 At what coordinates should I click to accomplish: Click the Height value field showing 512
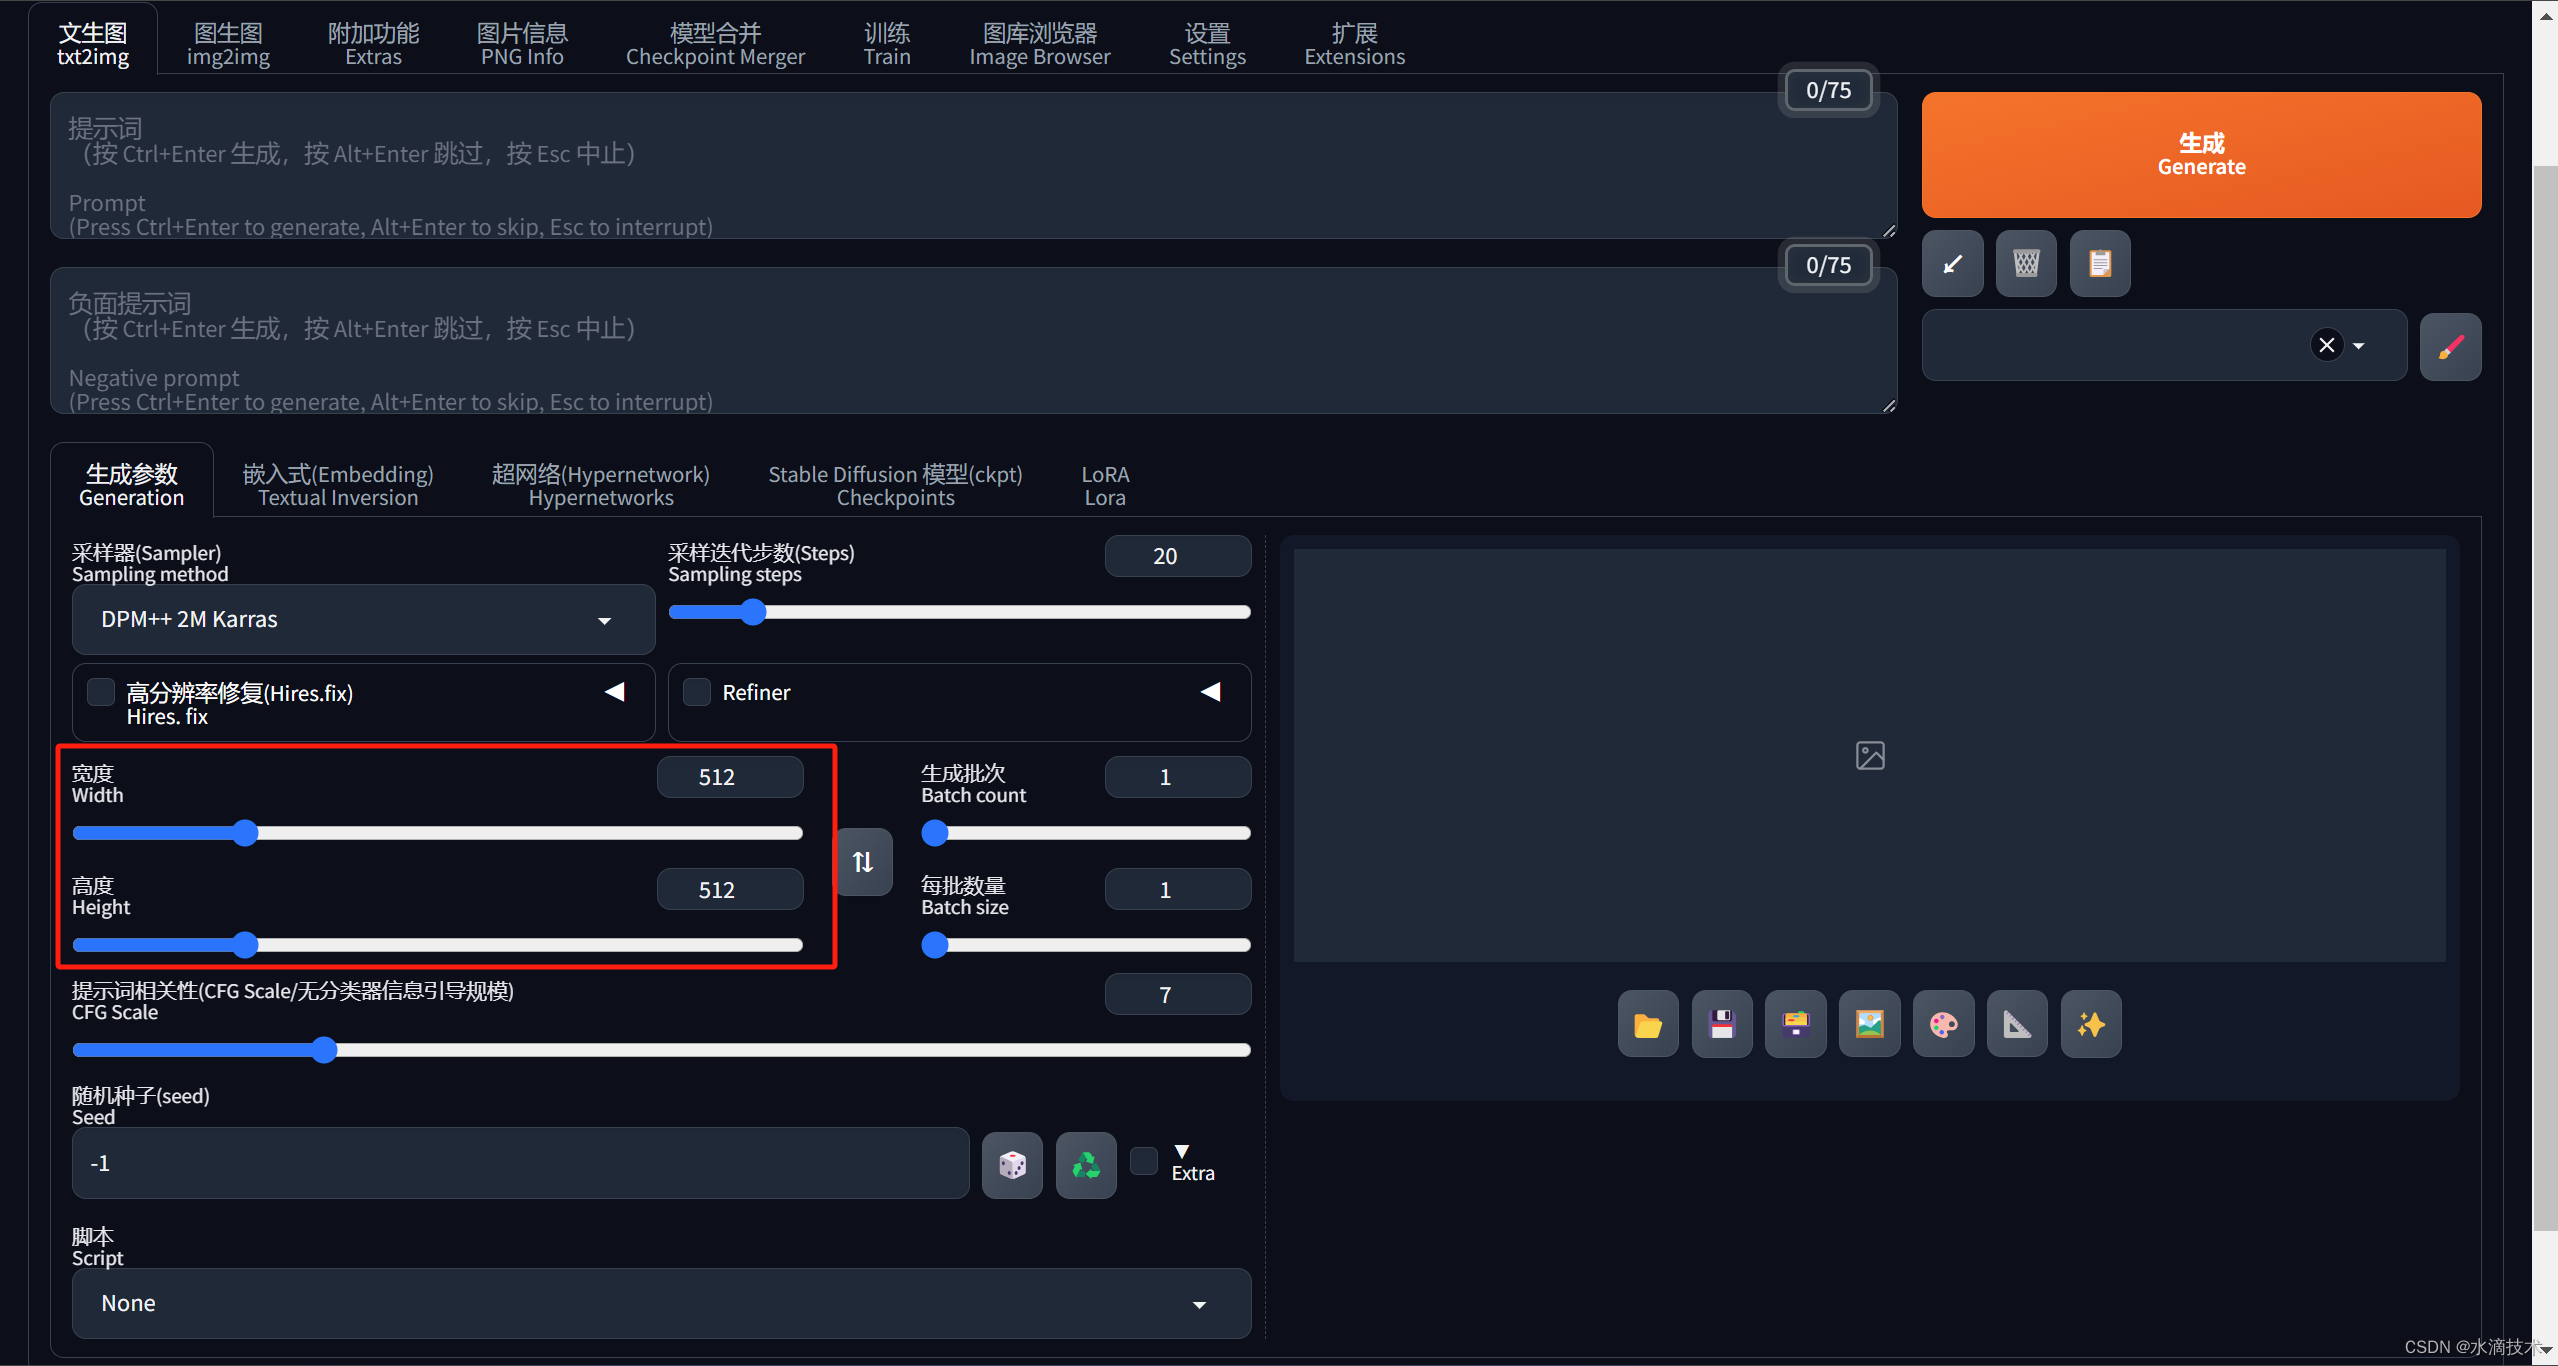click(x=729, y=890)
